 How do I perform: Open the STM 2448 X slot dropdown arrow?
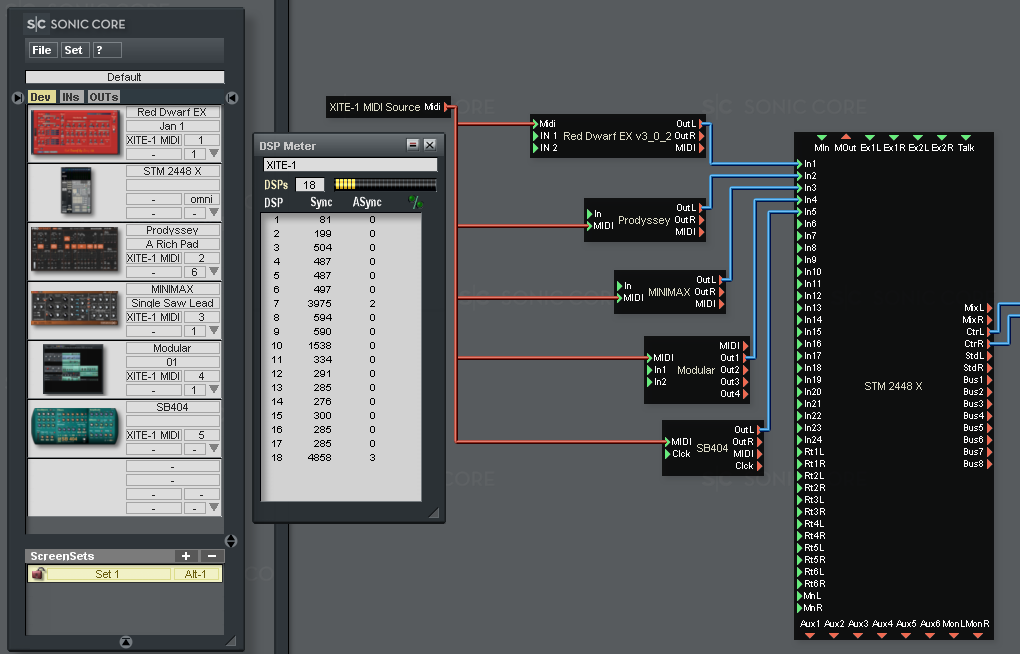click(213, 213)
